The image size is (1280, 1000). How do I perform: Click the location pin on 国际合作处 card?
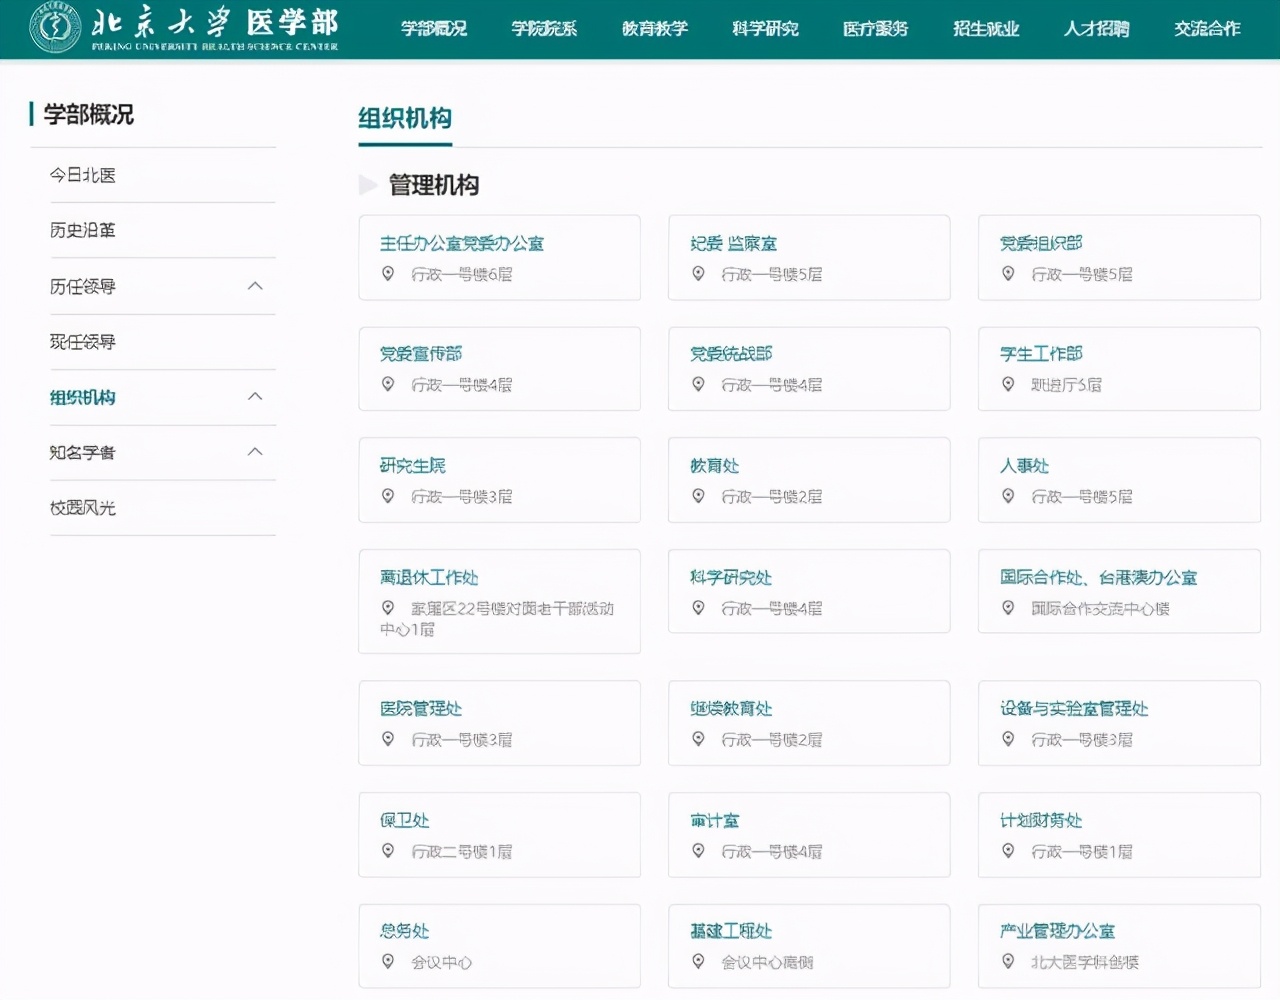[x=1008, y=607]
